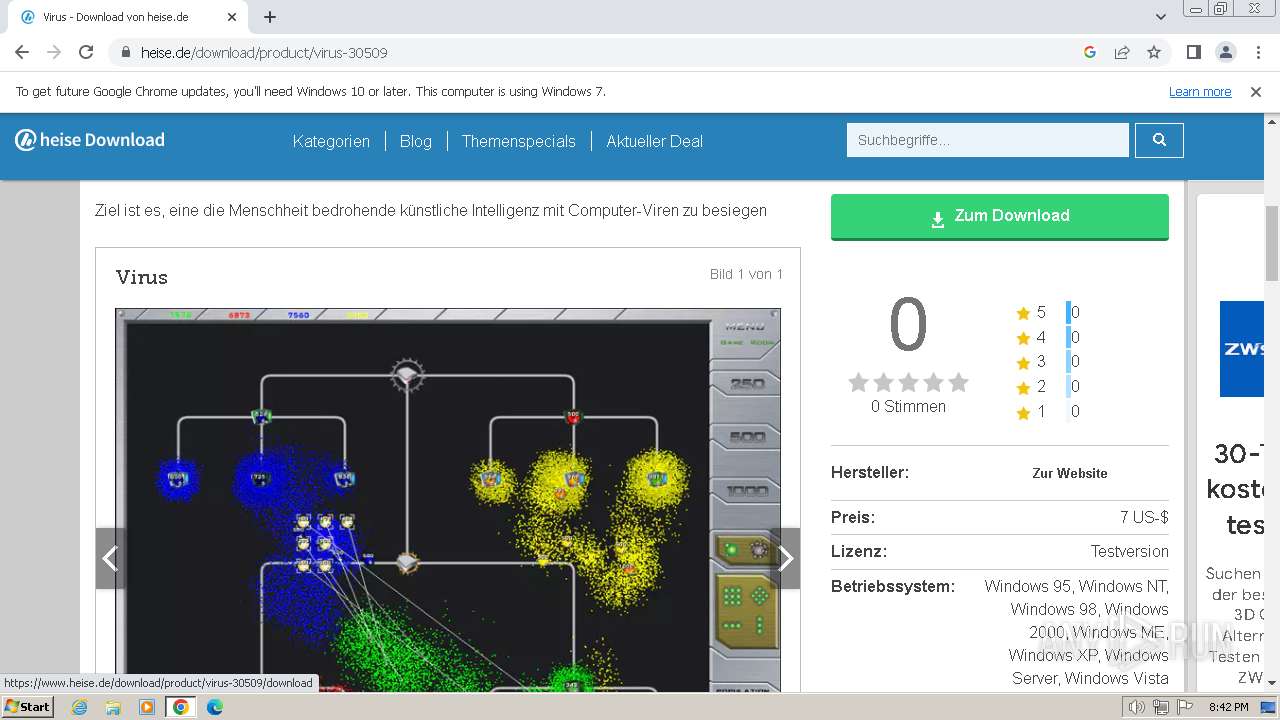
Task: Open Windows Explorer from the taskbar
Action: (x=113, y=707)
